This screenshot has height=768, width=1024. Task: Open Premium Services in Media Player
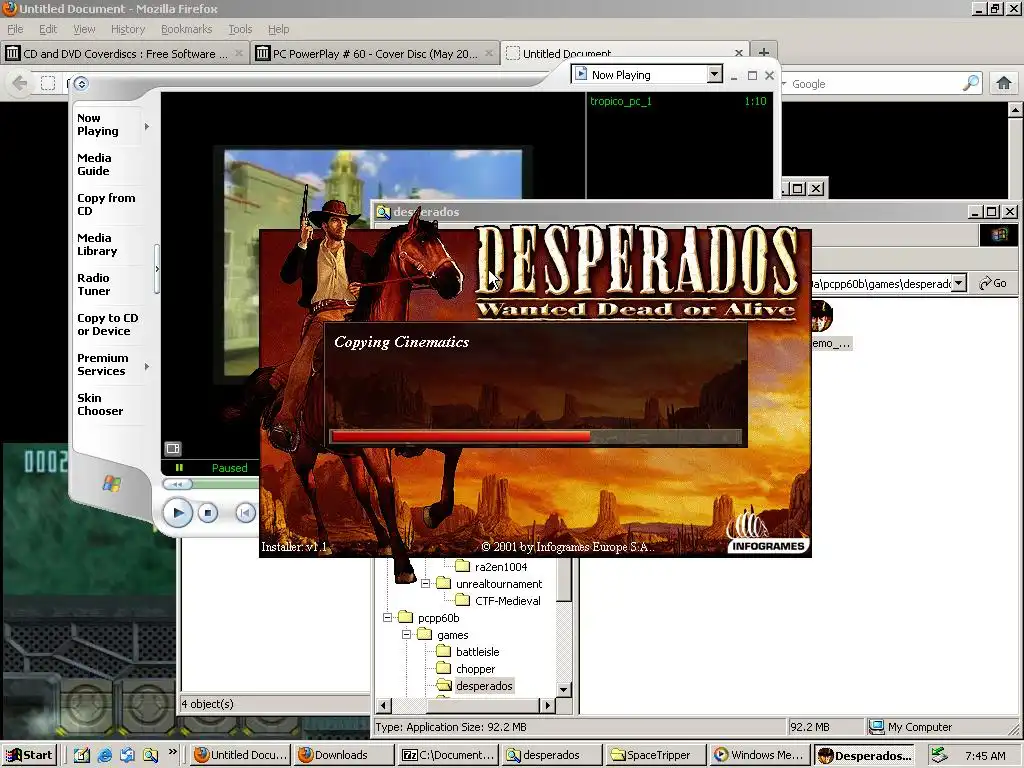tap(103, 364)
